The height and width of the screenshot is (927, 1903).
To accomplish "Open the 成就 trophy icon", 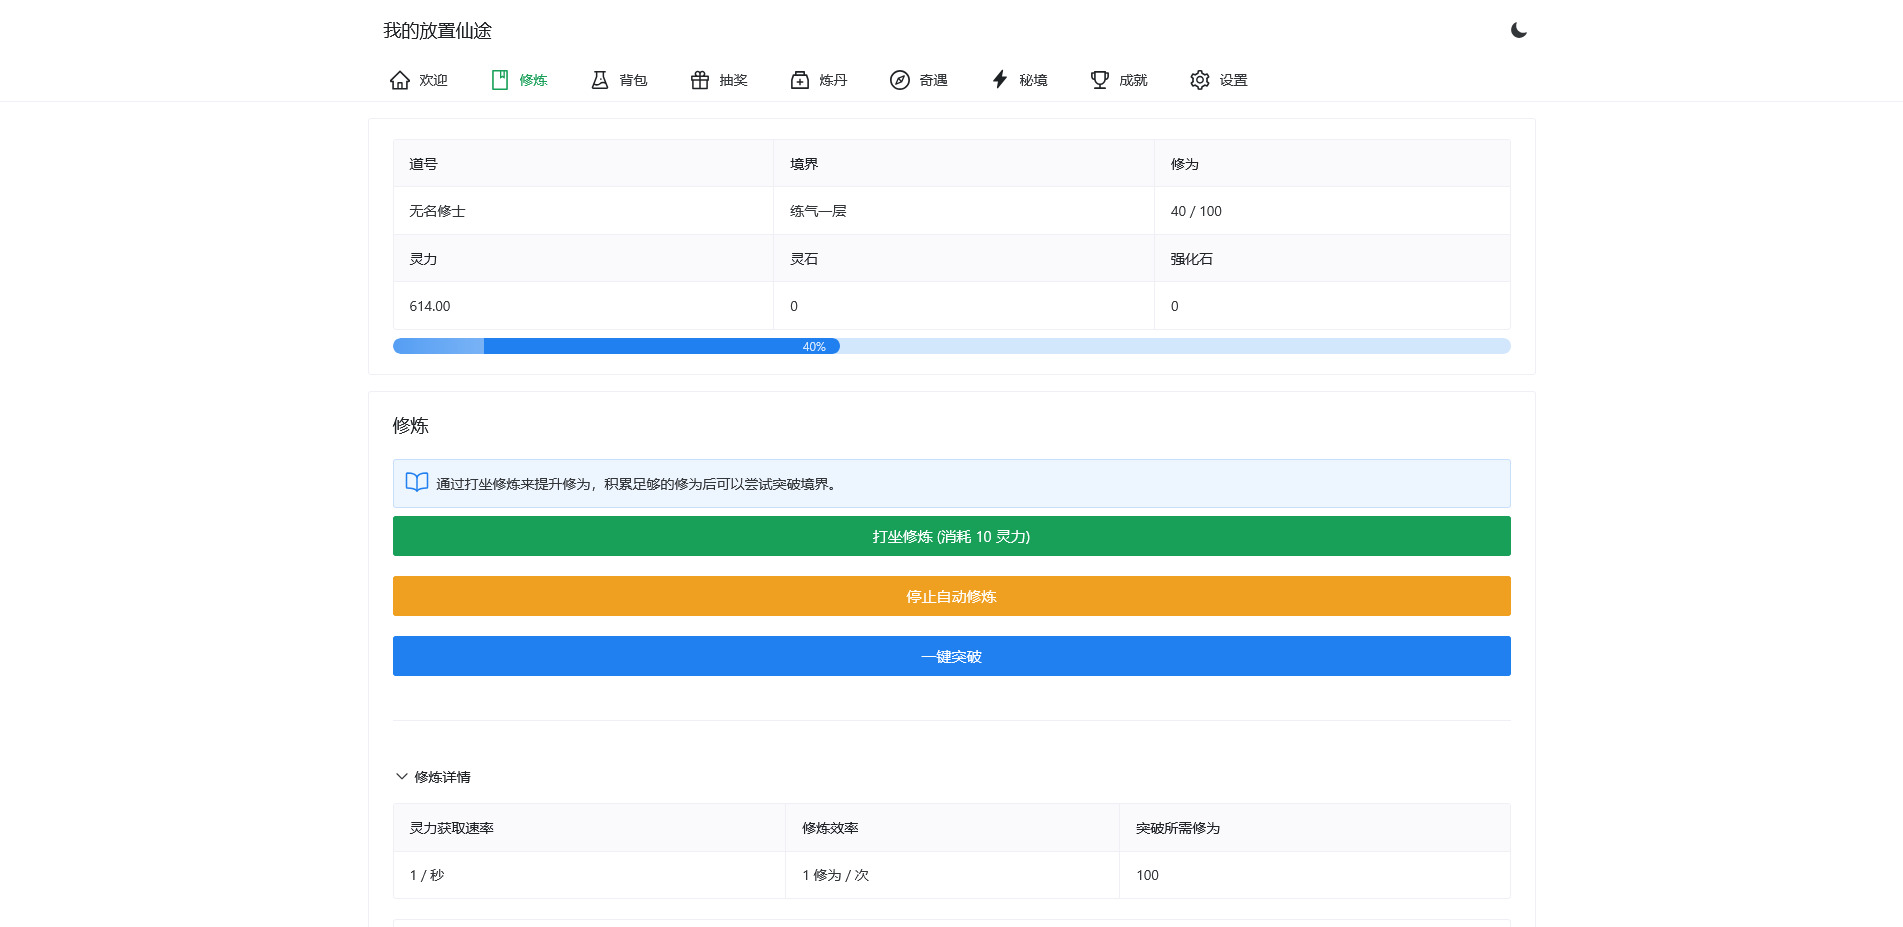I will point(1098,79).
